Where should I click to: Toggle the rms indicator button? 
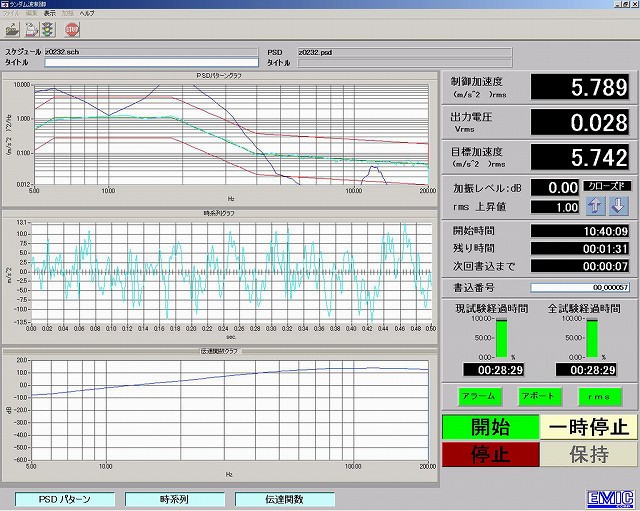coord(600,397)
